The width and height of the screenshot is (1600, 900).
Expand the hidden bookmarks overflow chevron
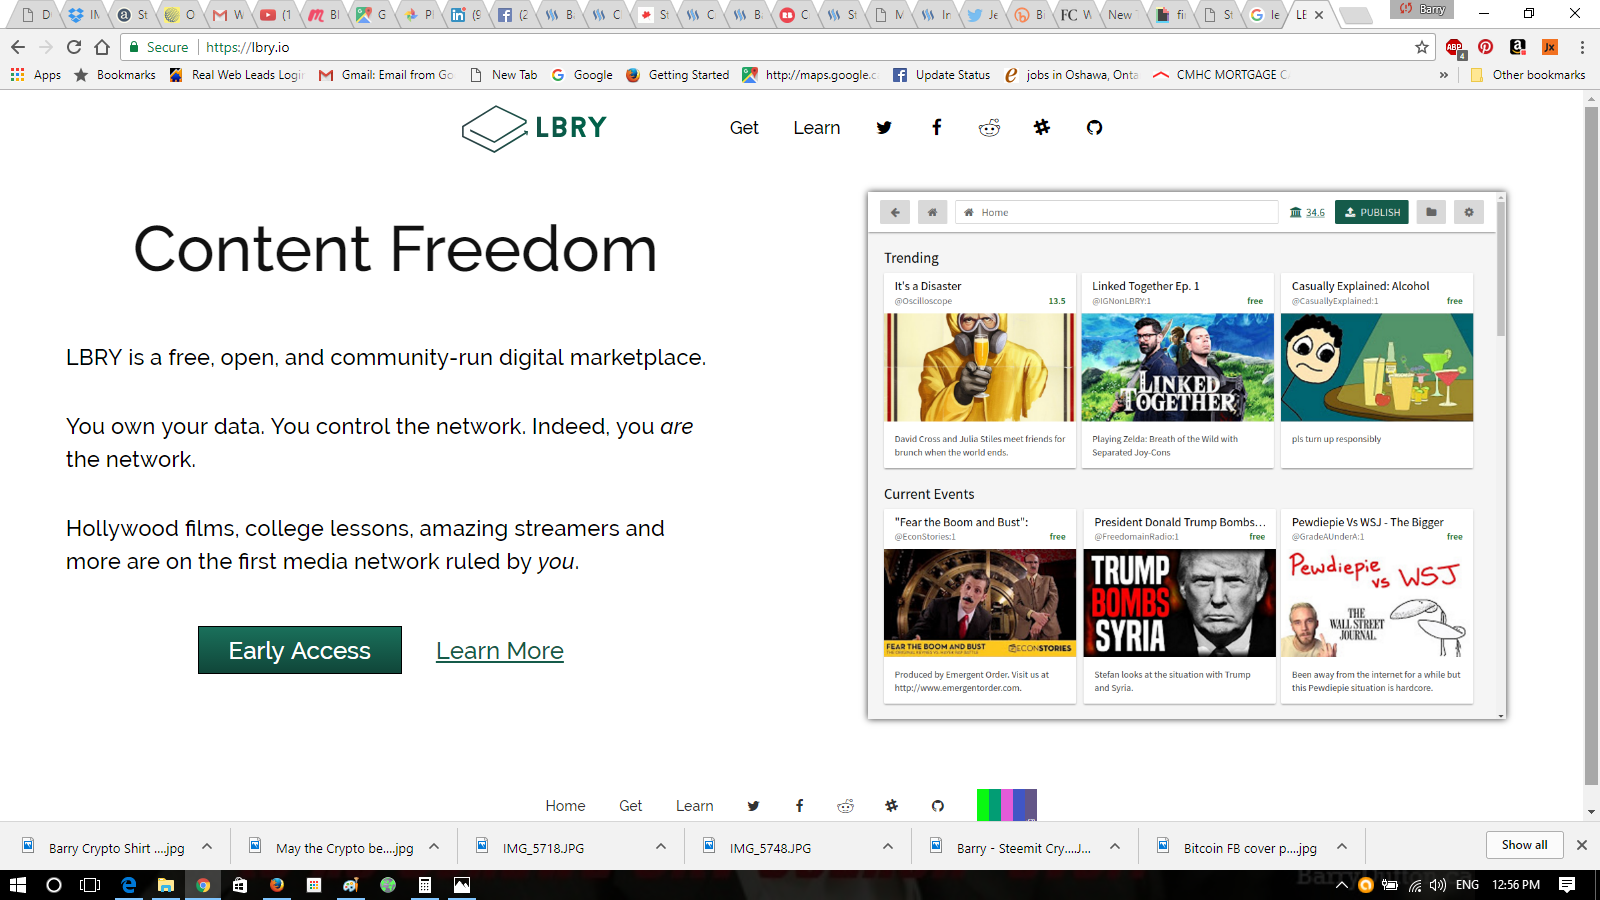pyautogui.click(x=1444, y=75)
